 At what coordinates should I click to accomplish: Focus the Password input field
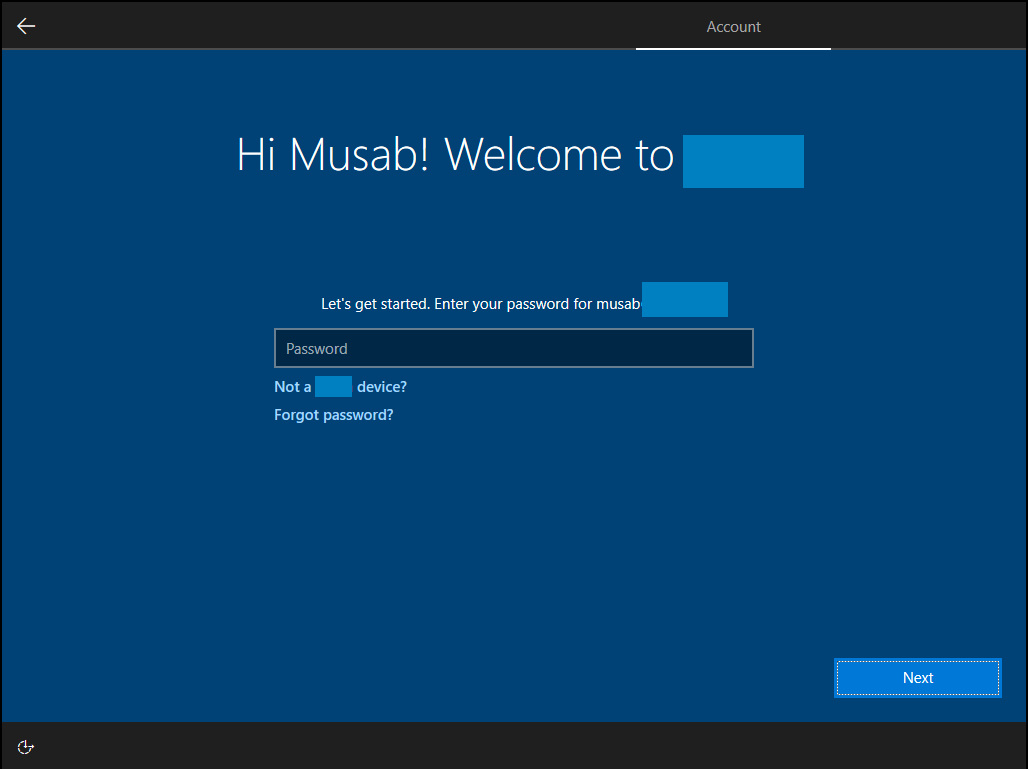(x=513, y=348)
